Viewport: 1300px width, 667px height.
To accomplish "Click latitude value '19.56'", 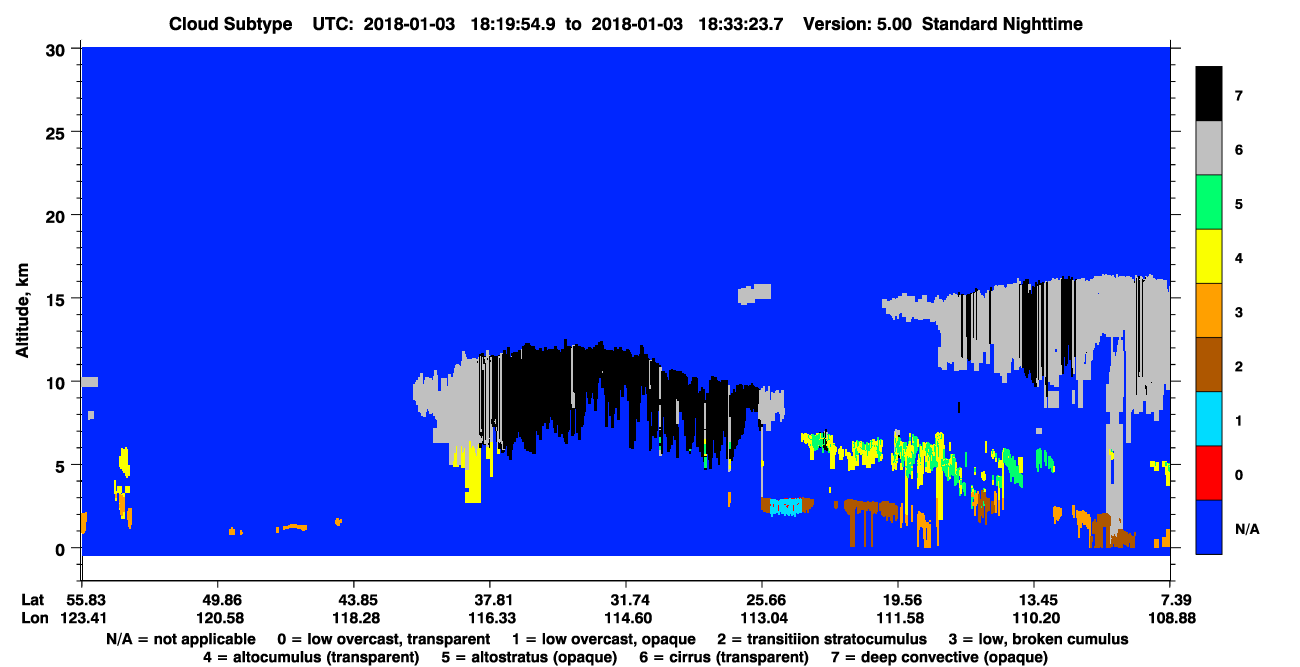I will (898, 599).
